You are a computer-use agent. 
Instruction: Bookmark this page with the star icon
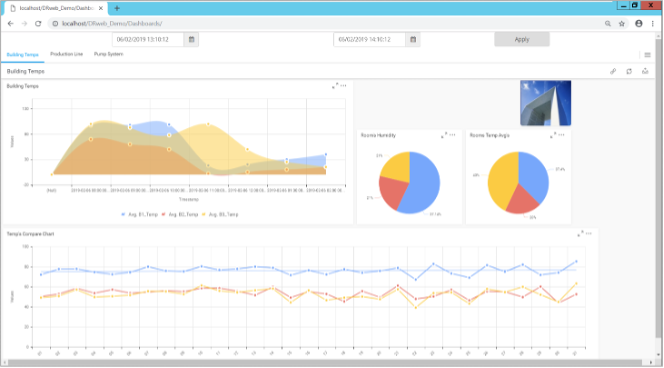point(622,24)
